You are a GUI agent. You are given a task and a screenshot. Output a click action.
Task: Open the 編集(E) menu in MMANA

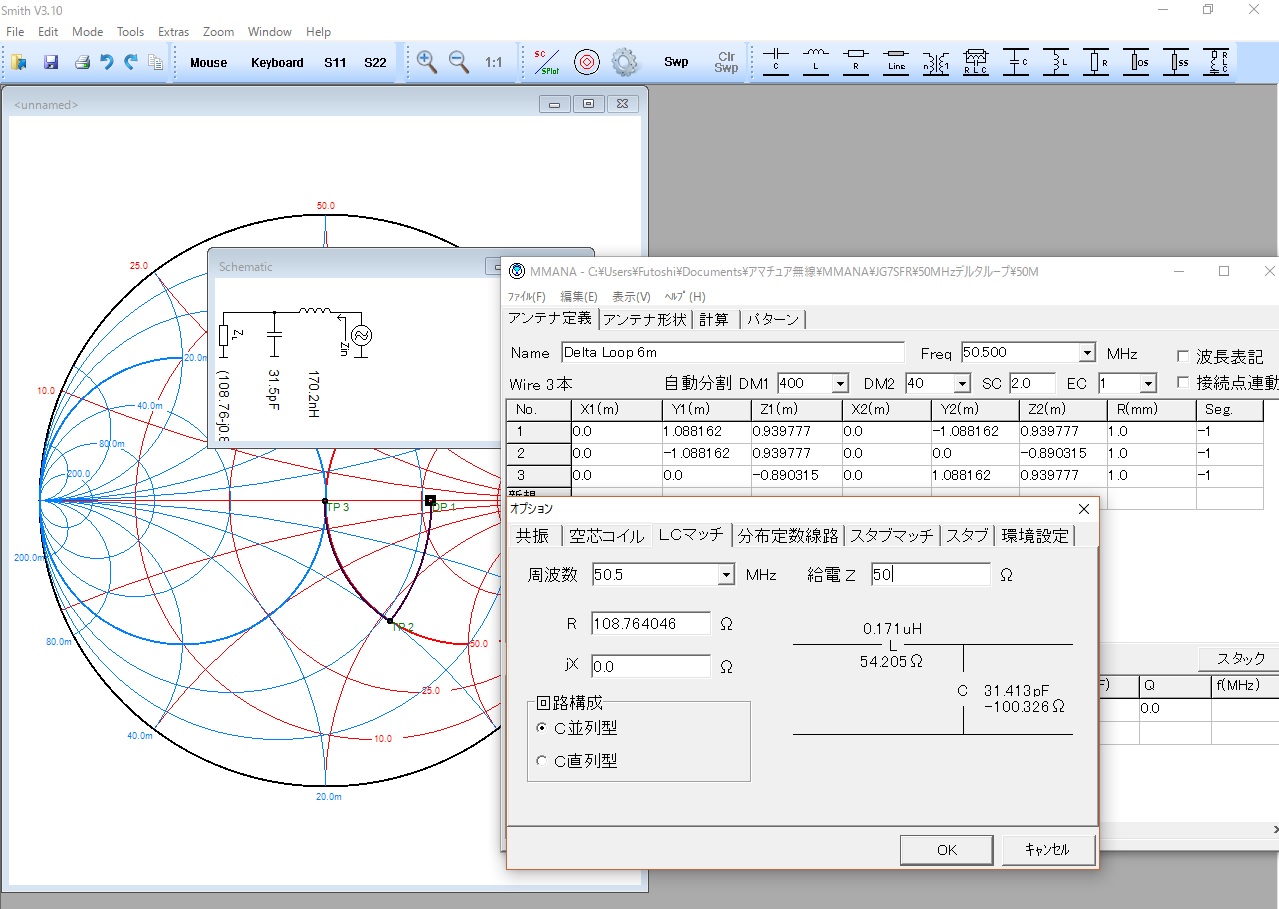(579, 297)
